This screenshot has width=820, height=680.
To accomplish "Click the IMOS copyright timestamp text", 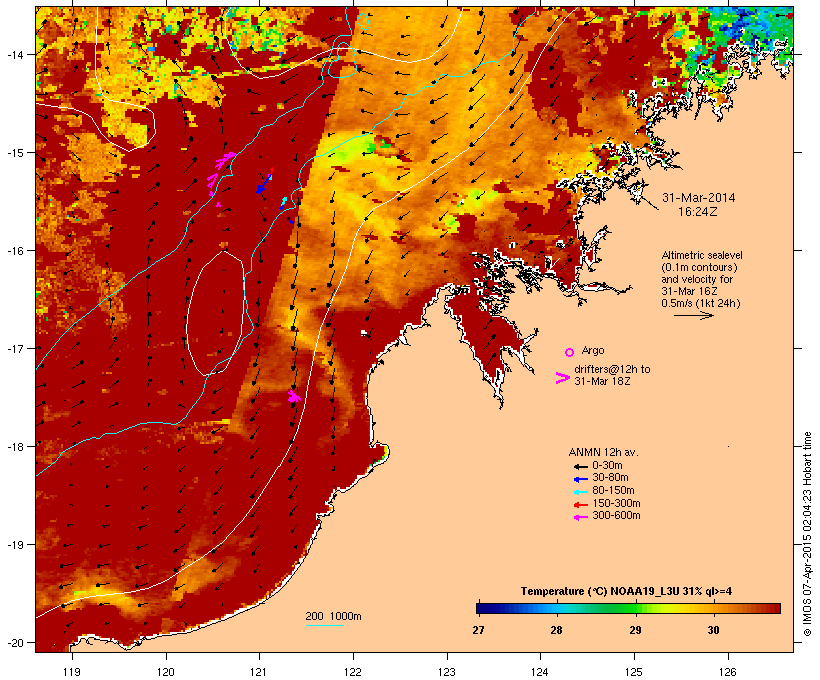I will point(807,534).
